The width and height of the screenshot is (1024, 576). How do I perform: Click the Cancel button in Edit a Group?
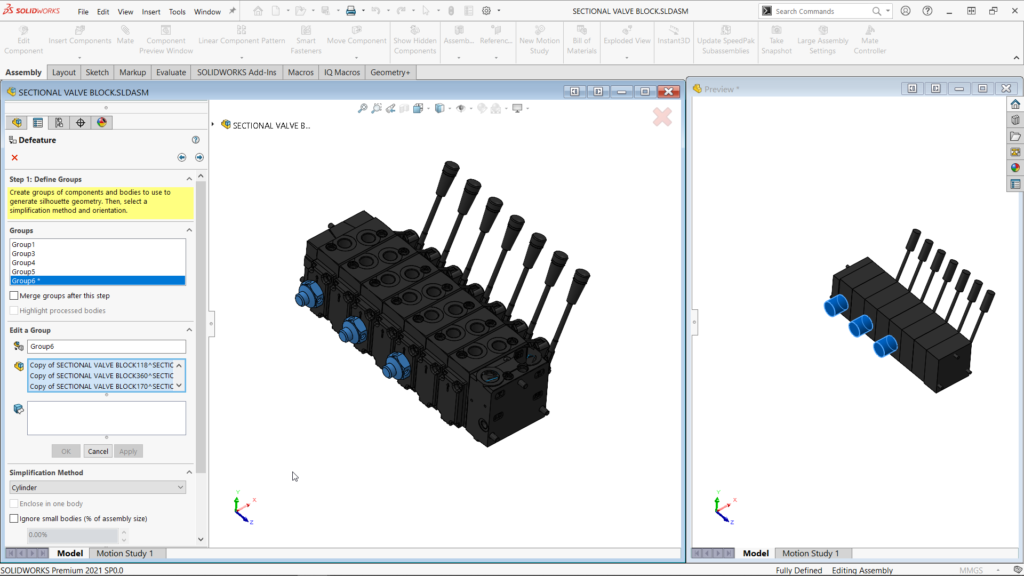tap(98, 451)
